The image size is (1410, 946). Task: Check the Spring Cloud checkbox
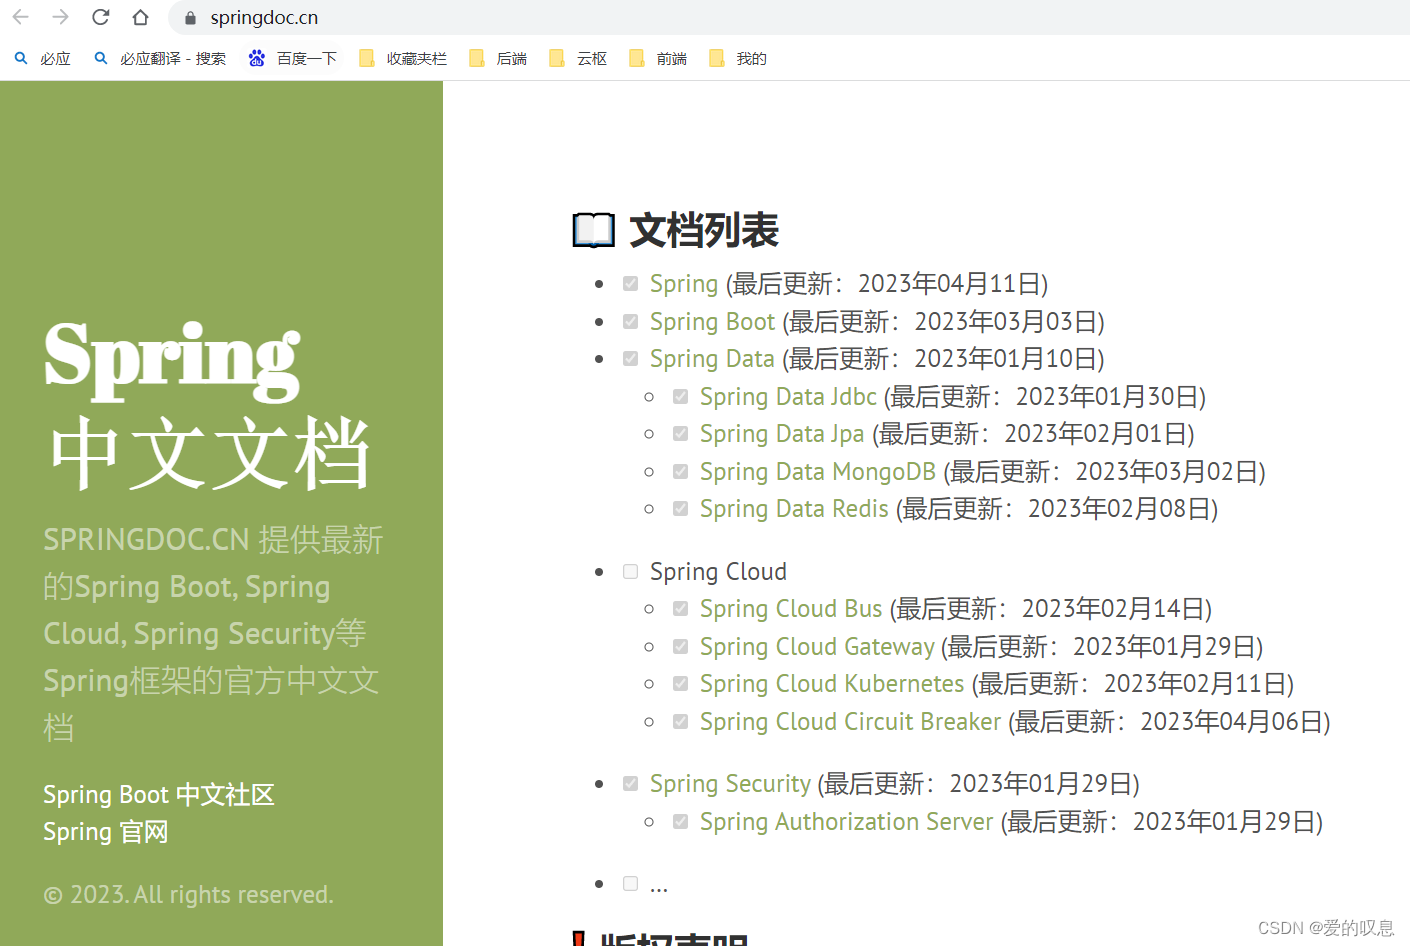click(x=630, y=570)
